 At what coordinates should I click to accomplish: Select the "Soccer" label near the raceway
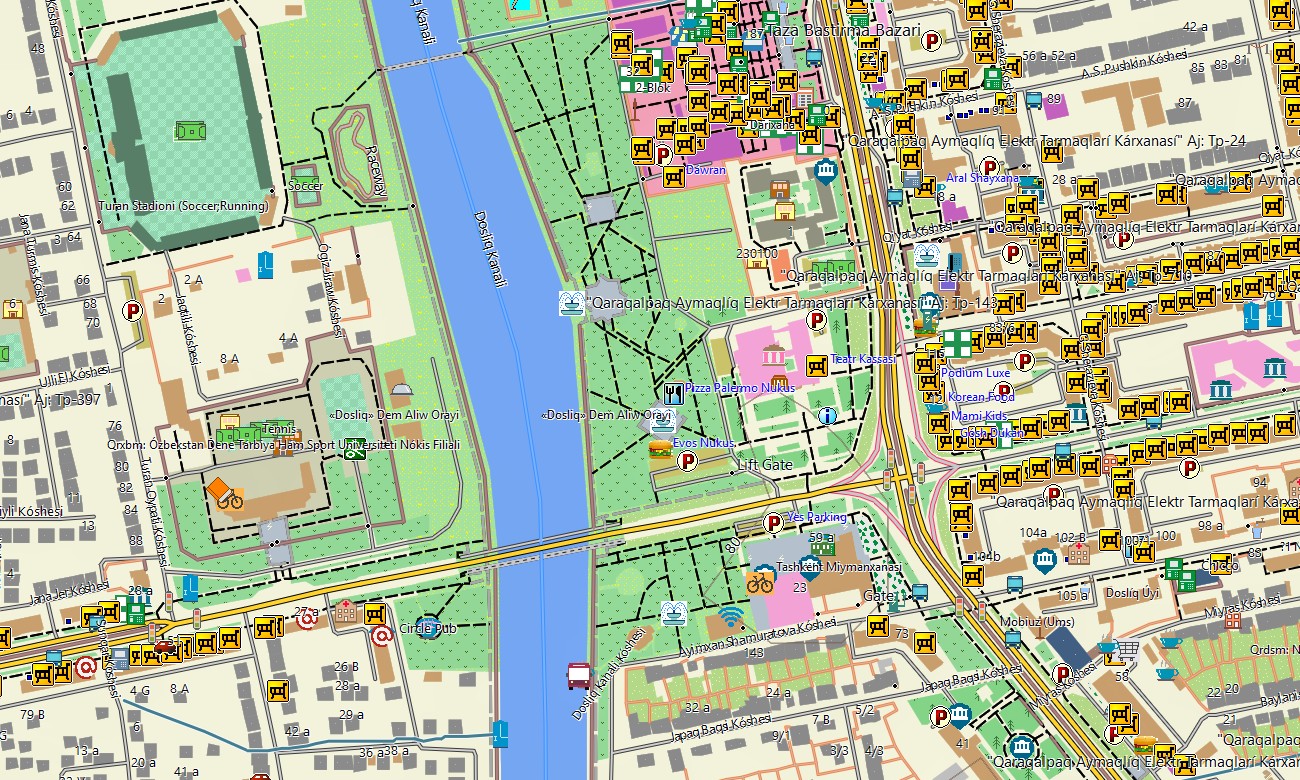pos(305,185)
